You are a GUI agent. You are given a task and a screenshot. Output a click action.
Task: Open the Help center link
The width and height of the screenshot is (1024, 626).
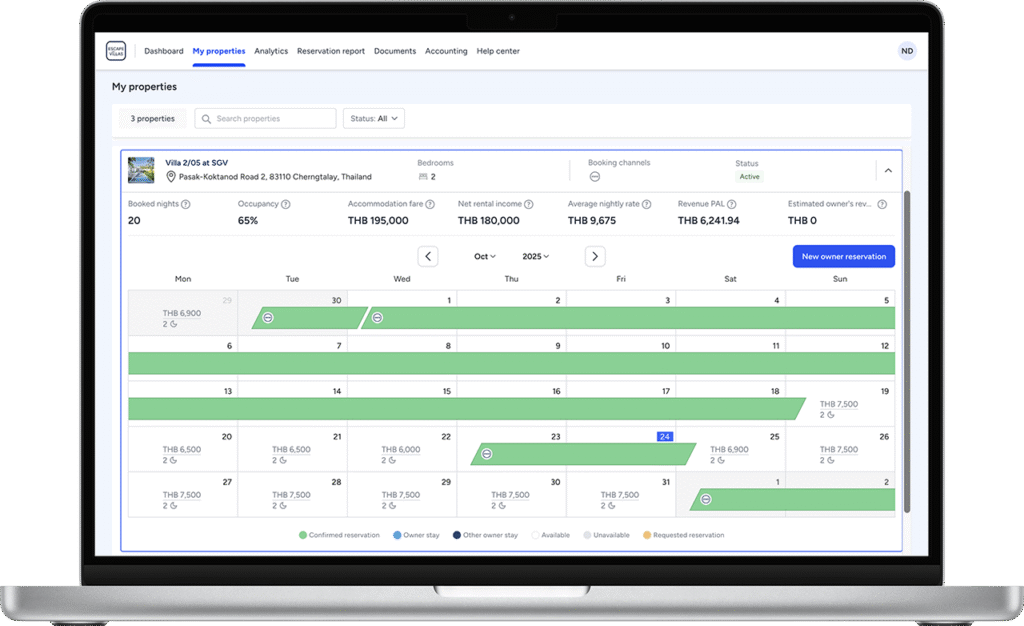tap(498, 51)
